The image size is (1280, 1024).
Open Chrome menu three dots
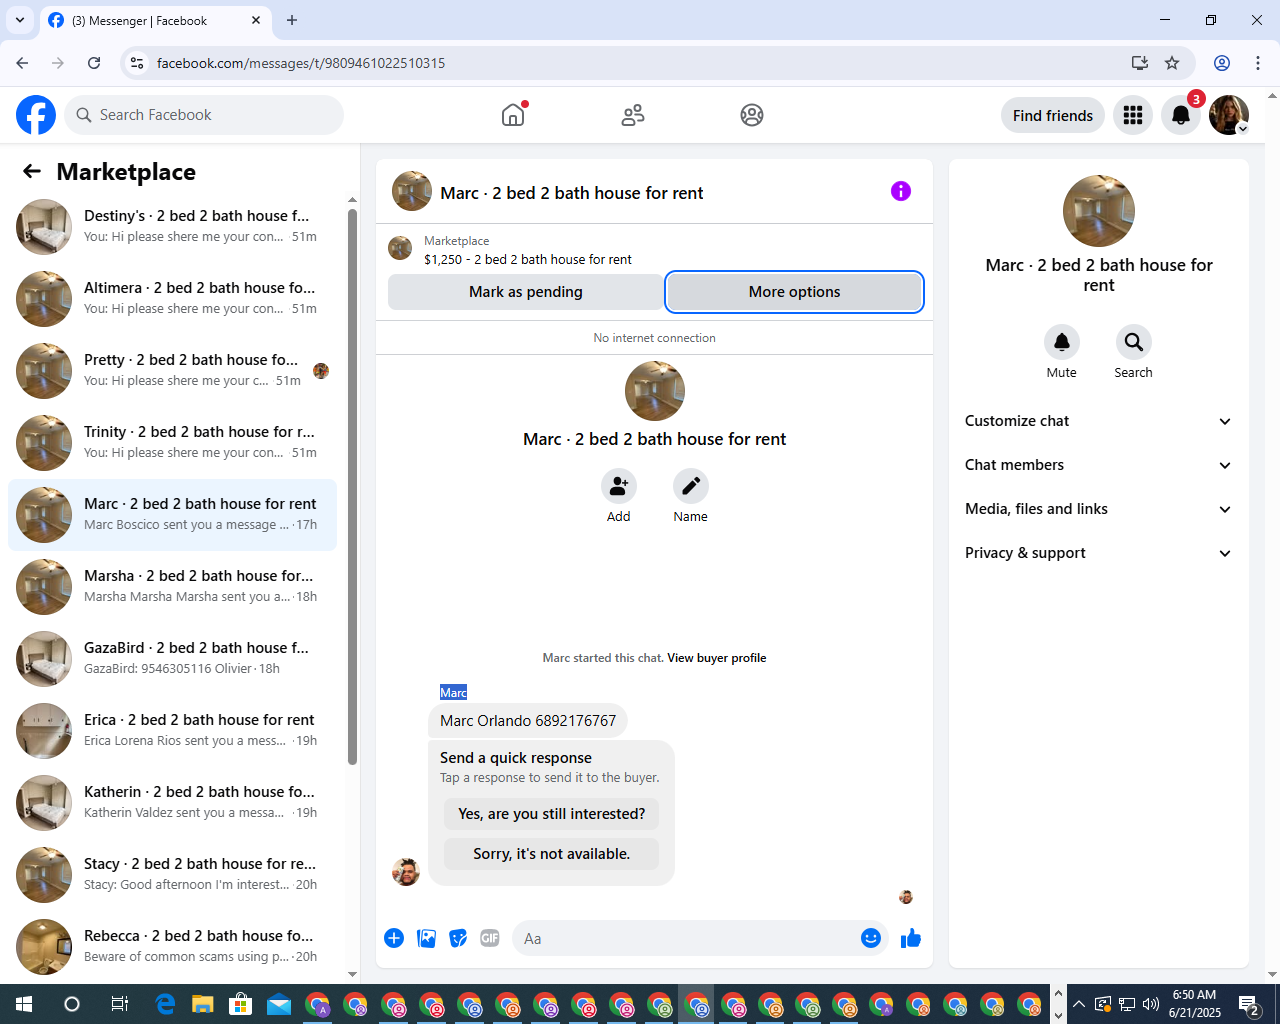pyautogui.click(x=1258, y=63)
